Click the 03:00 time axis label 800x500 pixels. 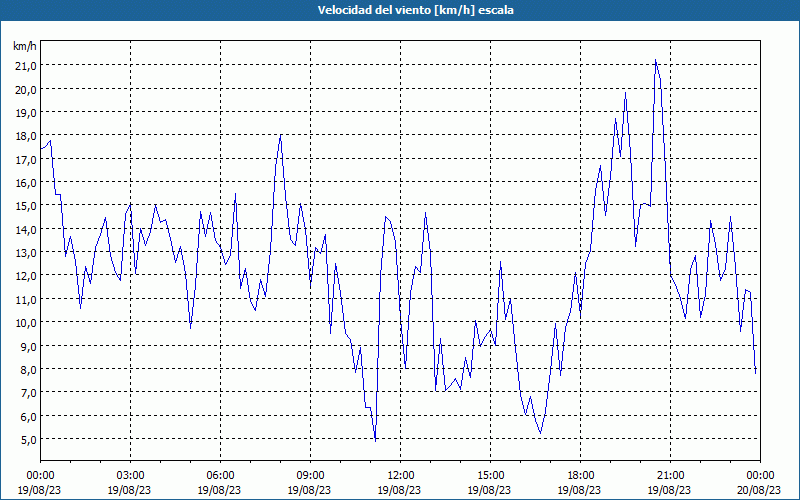coord(130,476)
